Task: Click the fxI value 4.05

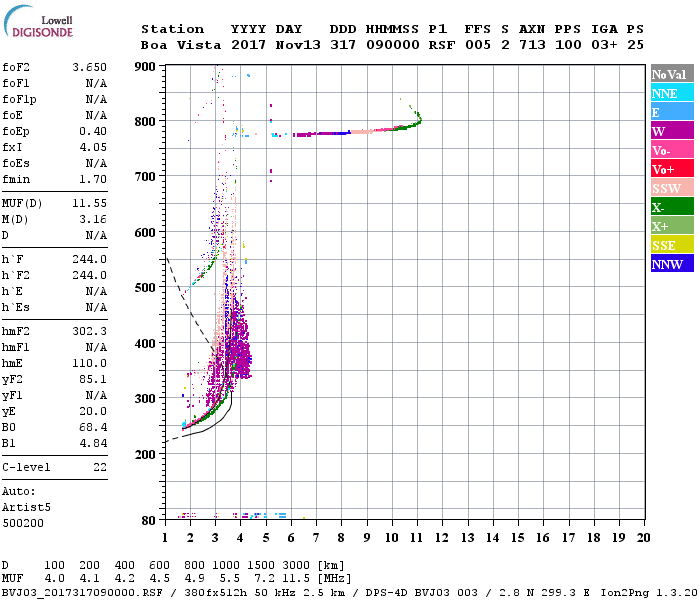Action: tap(93, 147)
